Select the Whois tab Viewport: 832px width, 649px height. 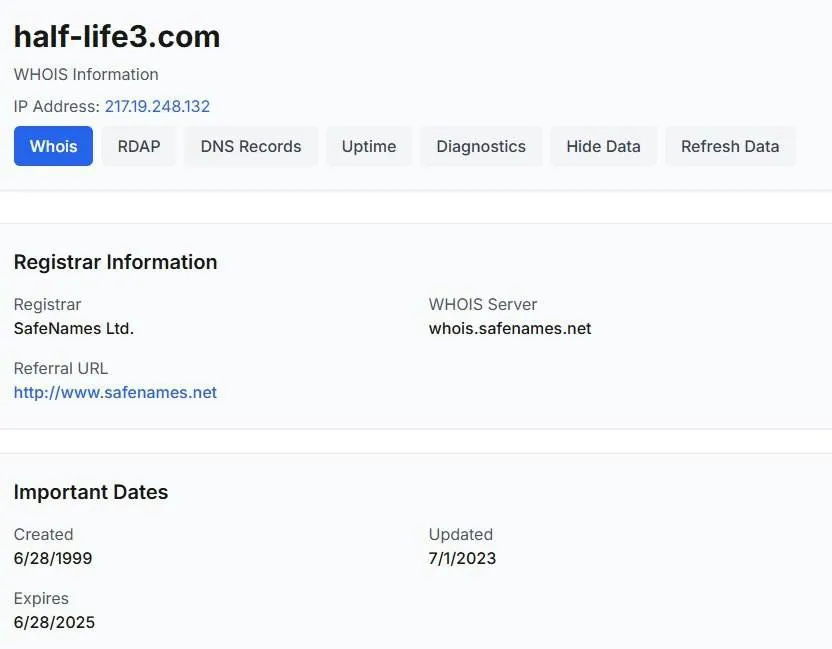[53, 146]
